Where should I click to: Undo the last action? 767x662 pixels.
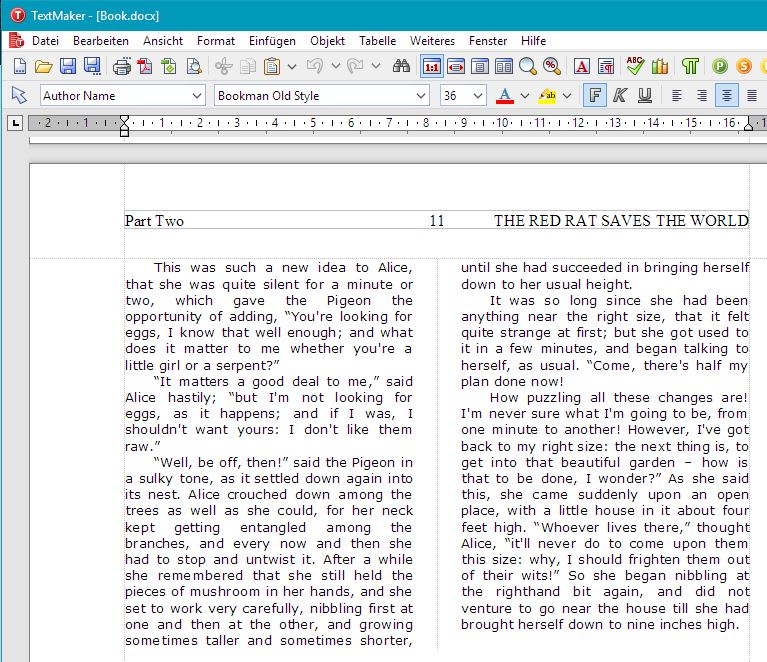315,66
